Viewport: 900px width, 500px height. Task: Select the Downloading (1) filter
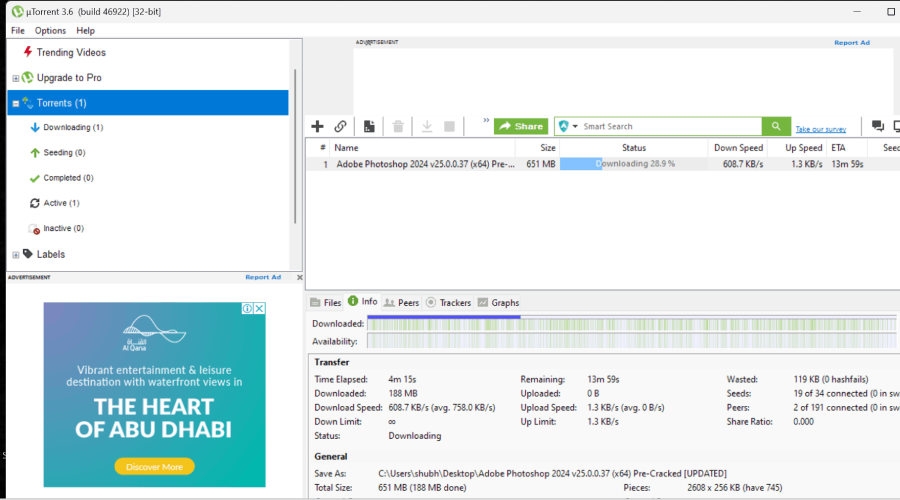[73, 127]
